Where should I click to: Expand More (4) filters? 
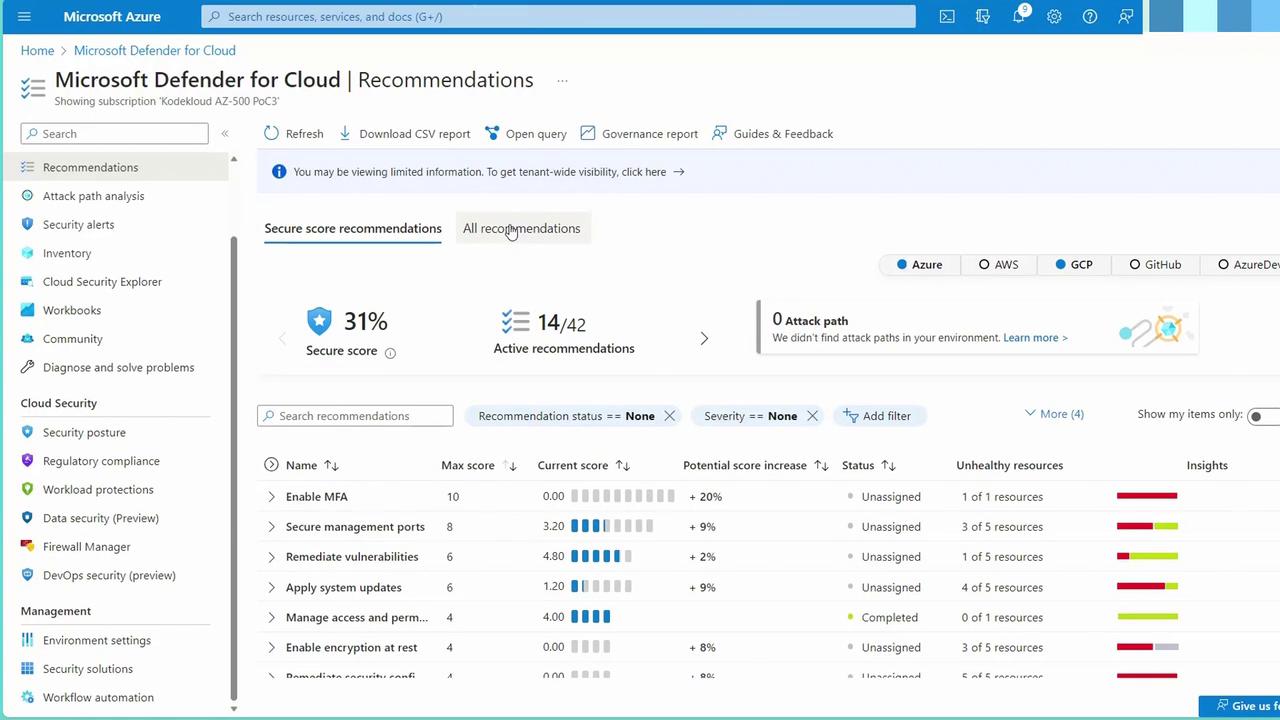click(x=1054, y=414)
